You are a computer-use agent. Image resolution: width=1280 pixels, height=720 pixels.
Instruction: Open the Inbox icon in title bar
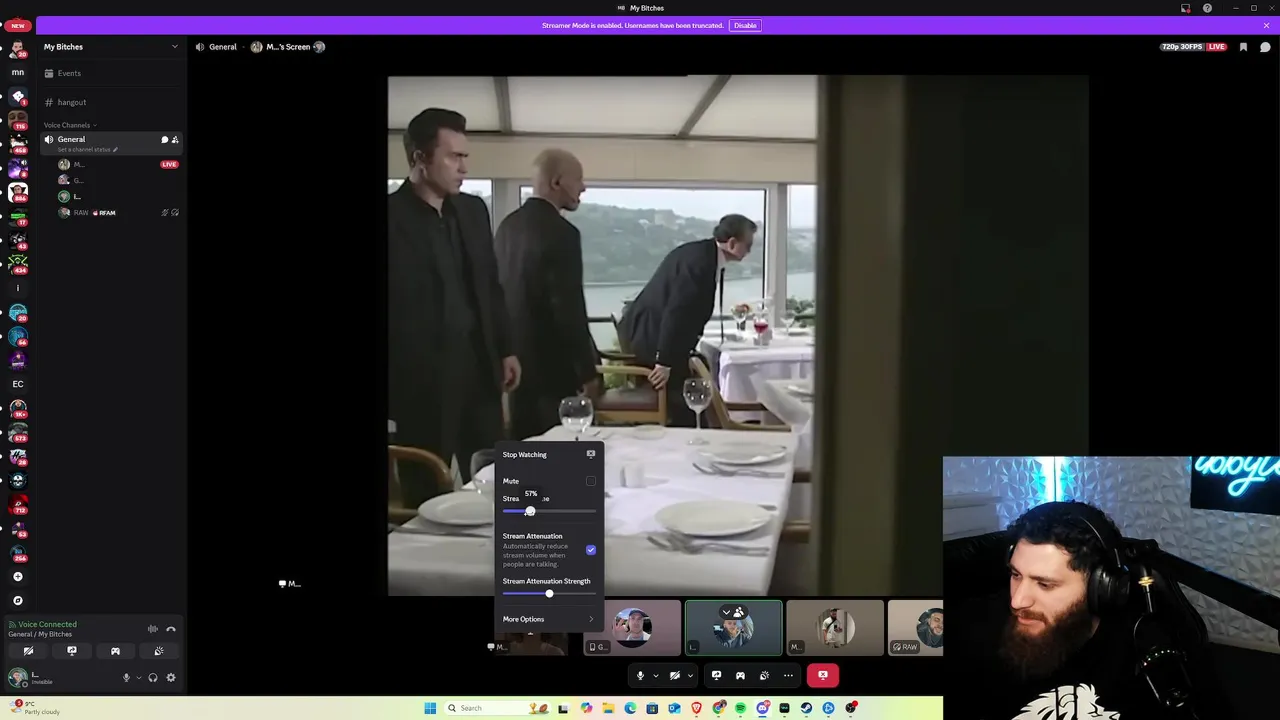pos(1186,8)
